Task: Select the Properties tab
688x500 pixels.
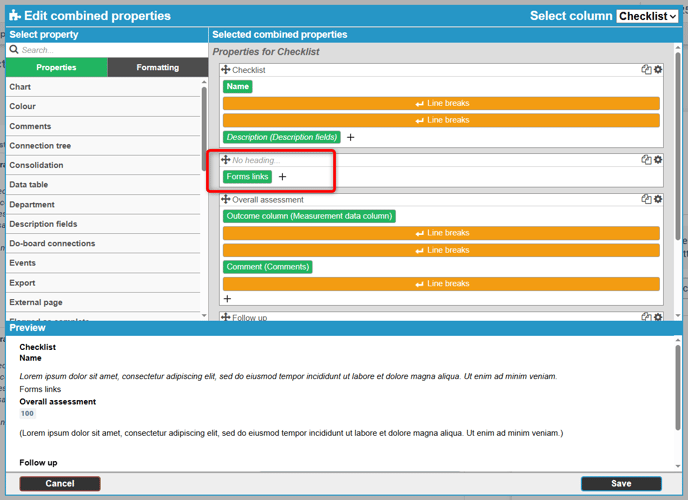Action: coord(56,68)
